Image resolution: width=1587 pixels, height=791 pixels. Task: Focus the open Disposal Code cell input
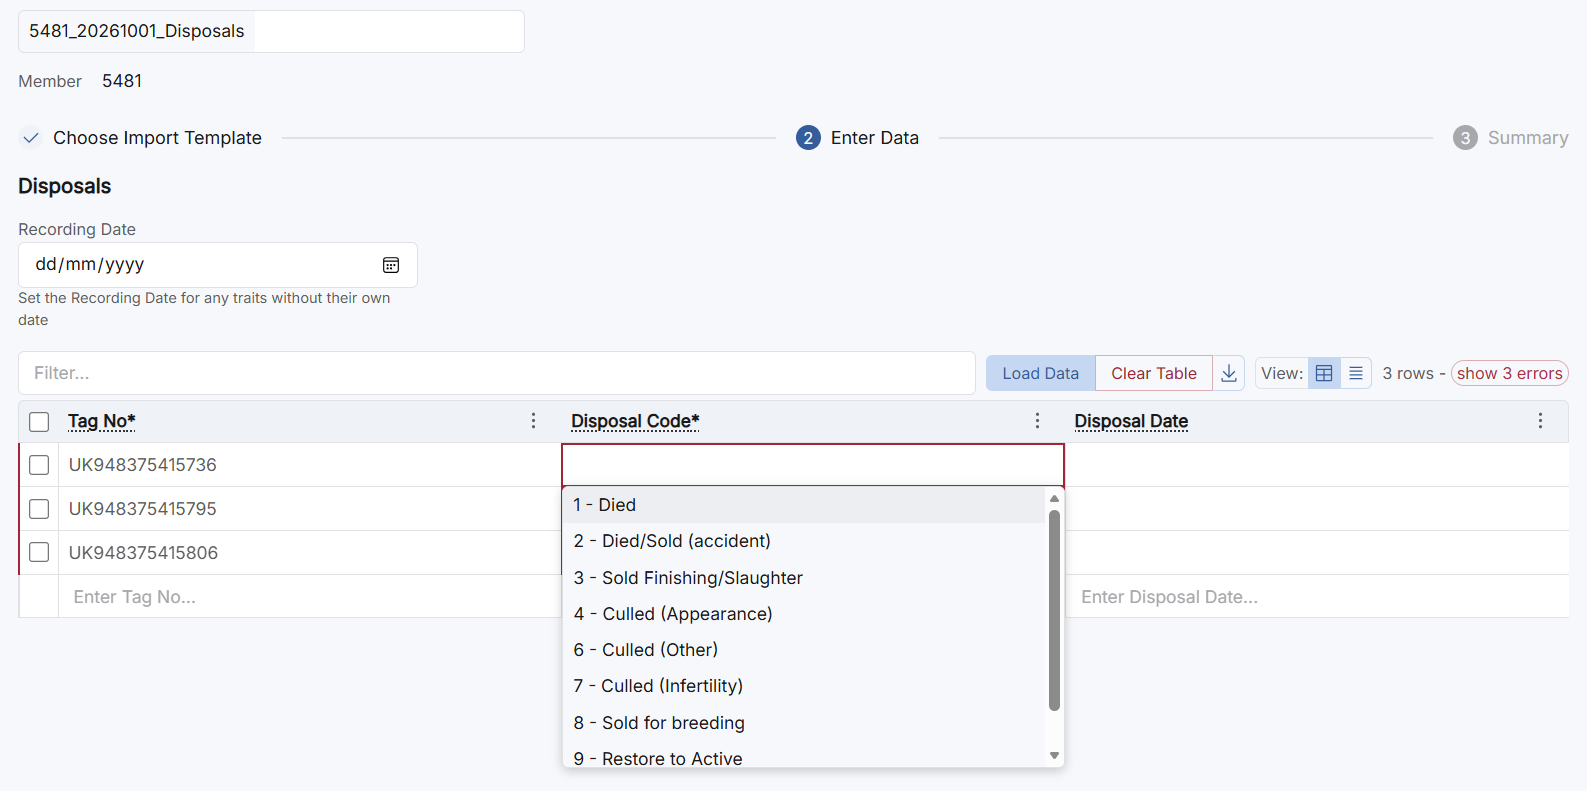pyautogui.click(x=813, y=465)
